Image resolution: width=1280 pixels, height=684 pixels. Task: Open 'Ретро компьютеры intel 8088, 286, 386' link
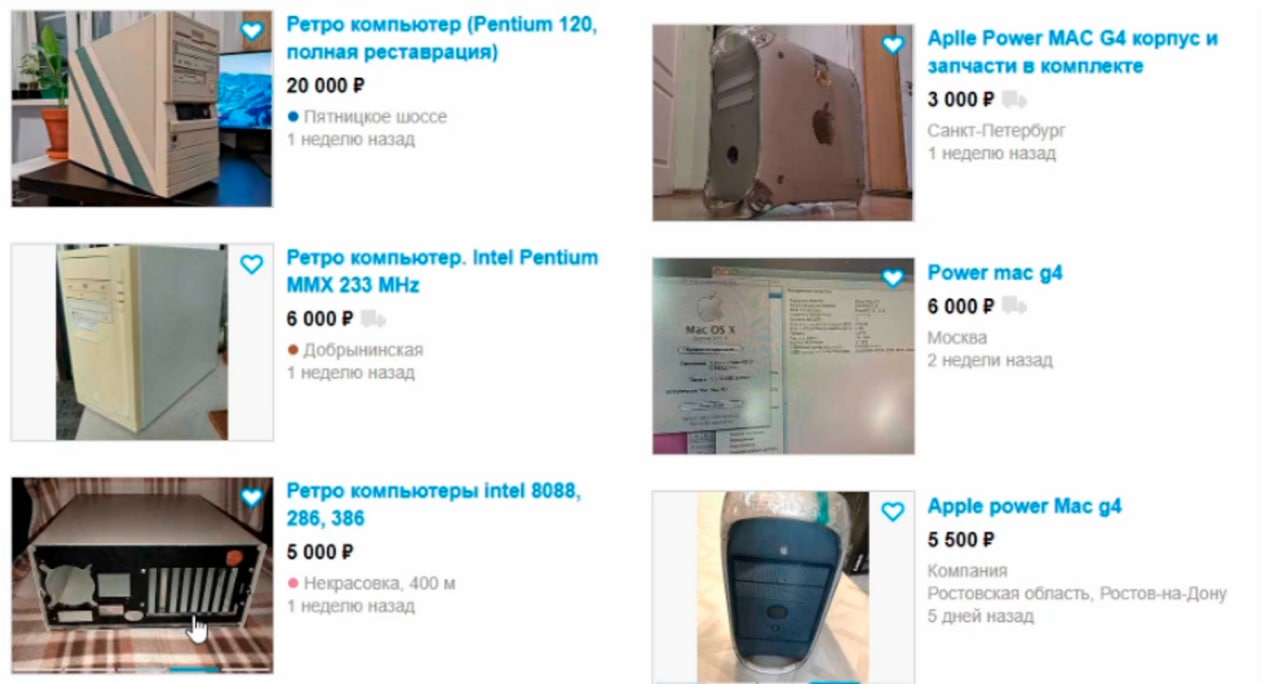coord(434,505)
